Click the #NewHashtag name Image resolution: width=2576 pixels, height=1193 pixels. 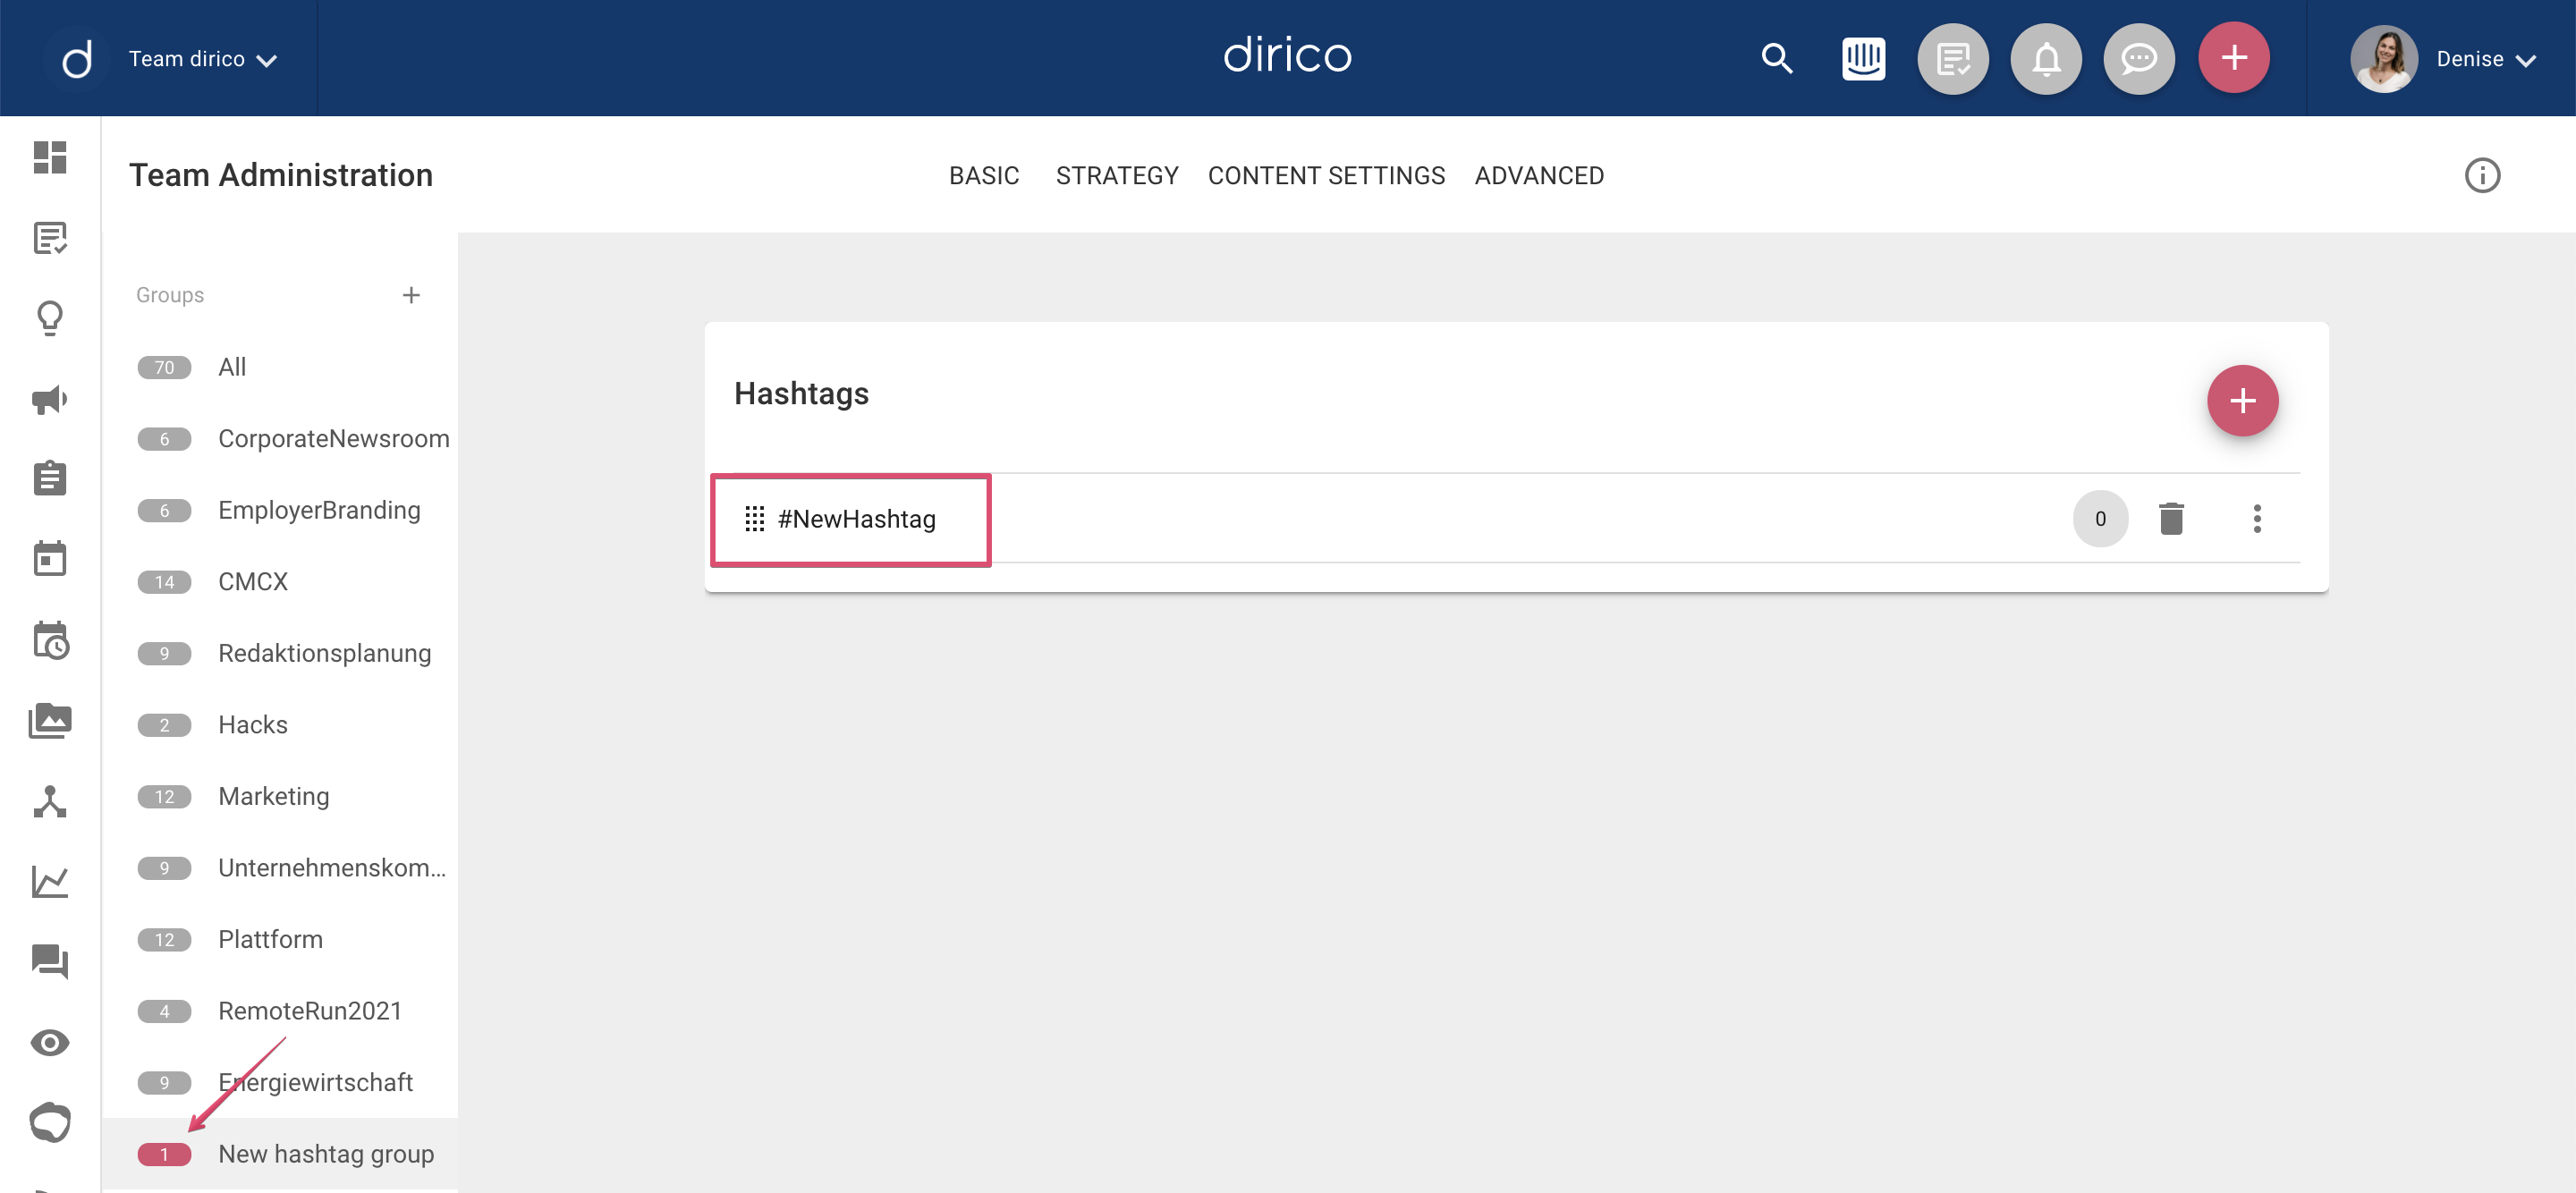pyautogui.click(x=857, y=518)
